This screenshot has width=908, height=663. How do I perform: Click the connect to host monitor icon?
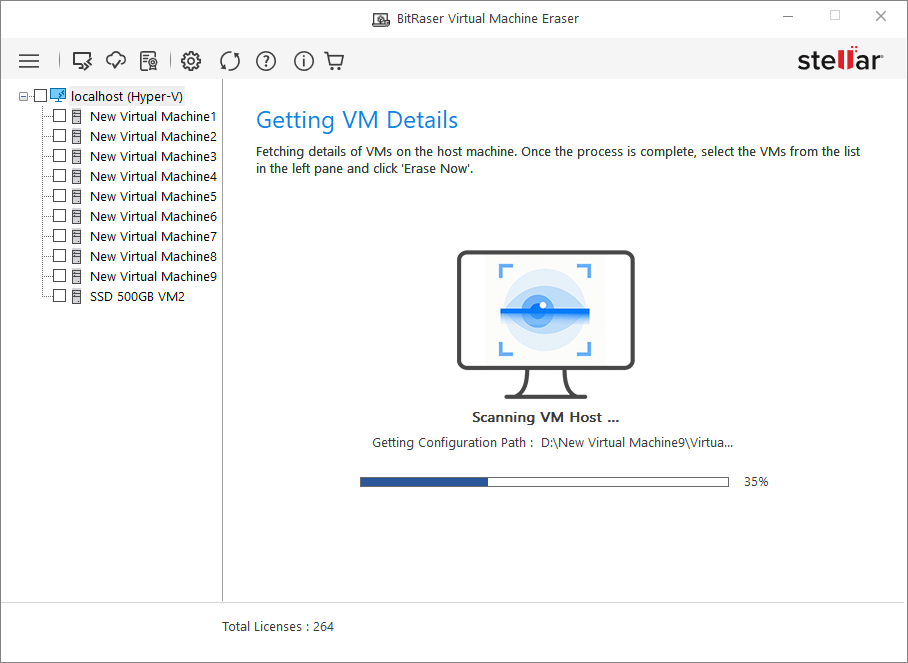point(82,61)
